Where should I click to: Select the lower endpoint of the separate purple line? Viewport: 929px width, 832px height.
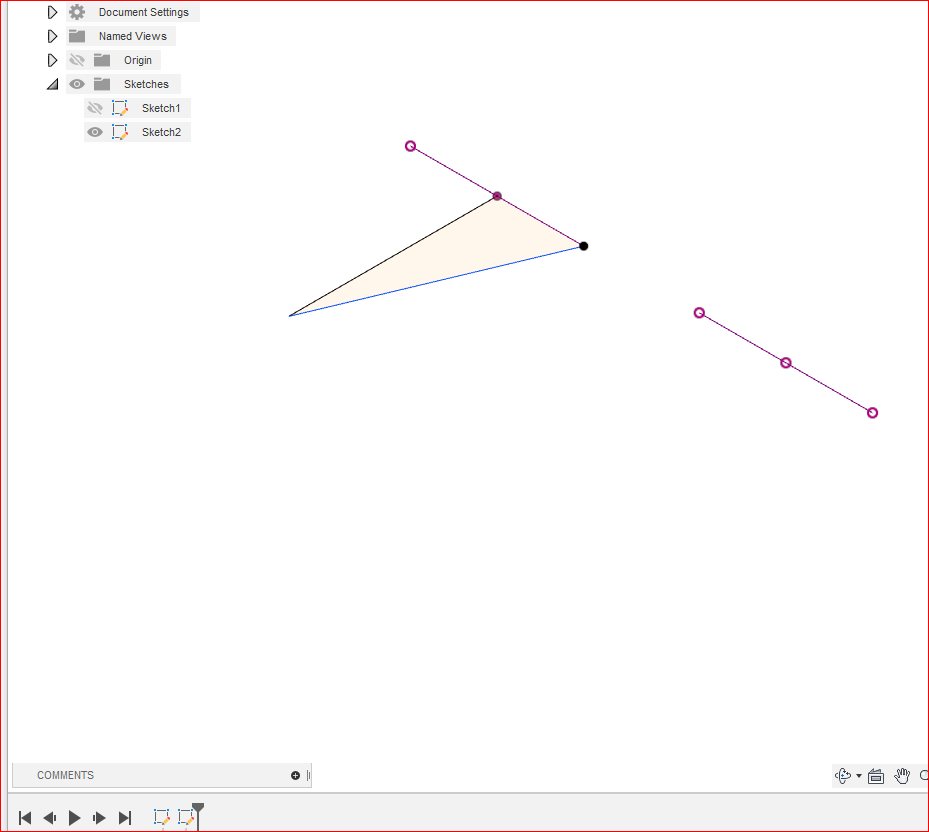pos(872,412)
